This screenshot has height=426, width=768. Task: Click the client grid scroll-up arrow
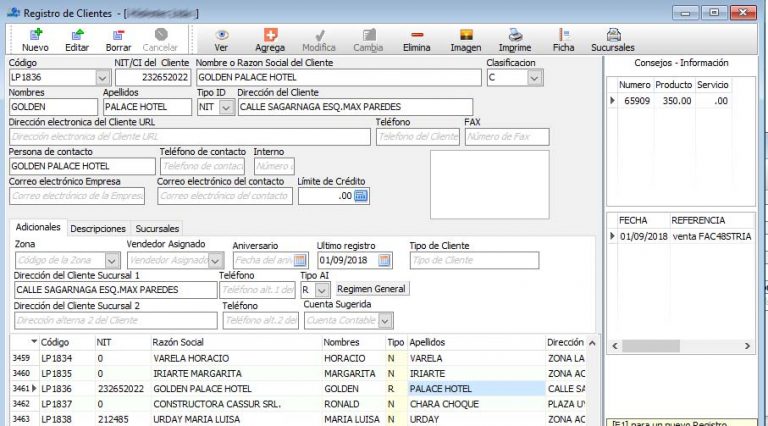(592, 343)
